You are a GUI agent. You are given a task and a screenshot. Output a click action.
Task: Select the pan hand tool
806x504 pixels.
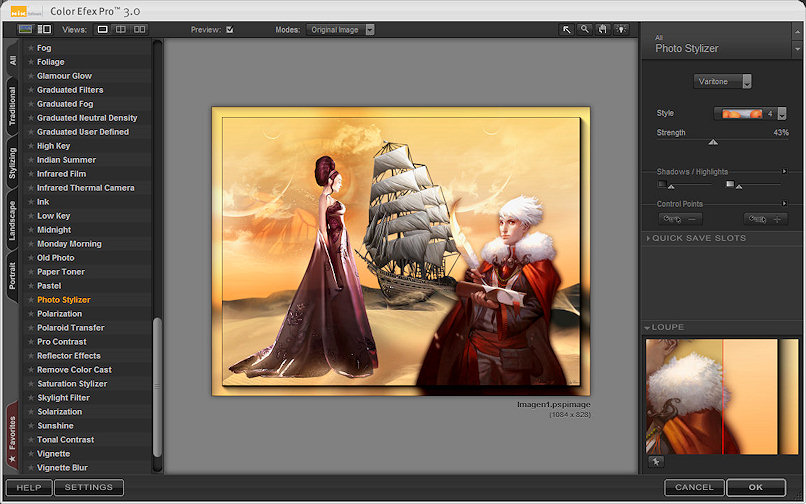[x=603, y=30]
